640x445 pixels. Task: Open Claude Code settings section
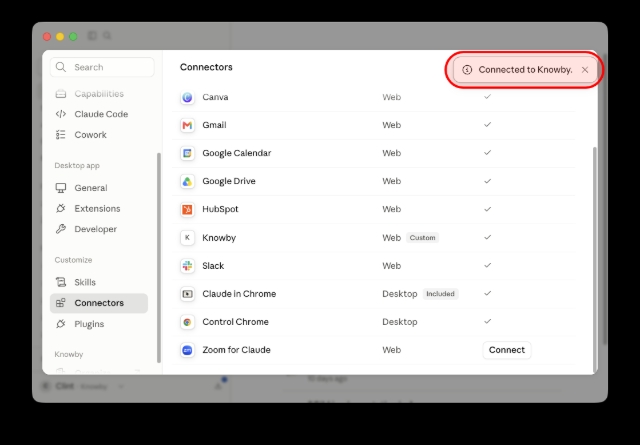coord(99,114)
